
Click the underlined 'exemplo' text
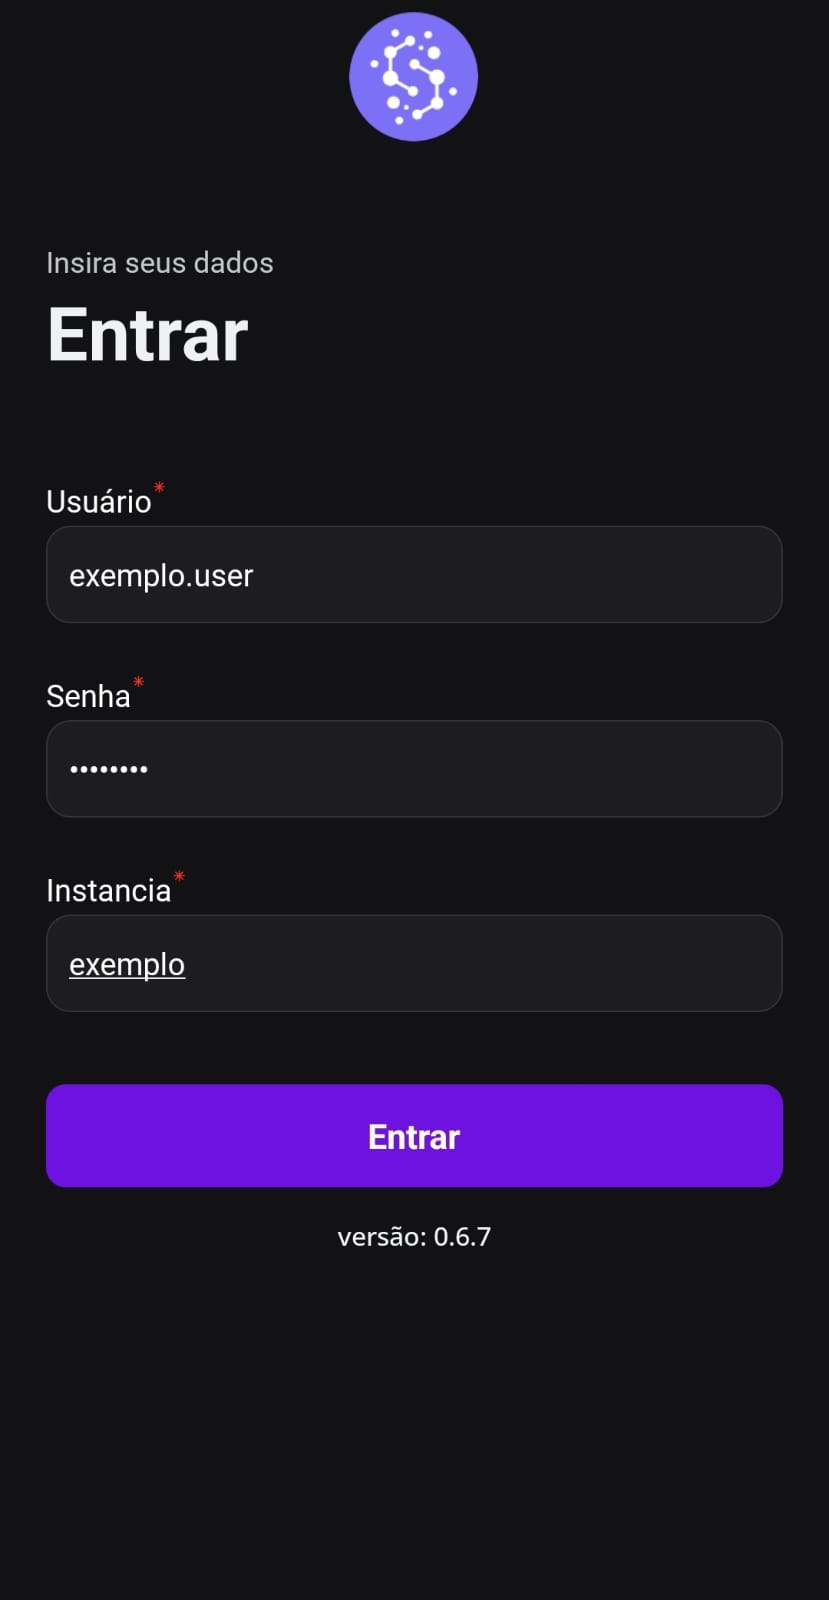[127, 964]
